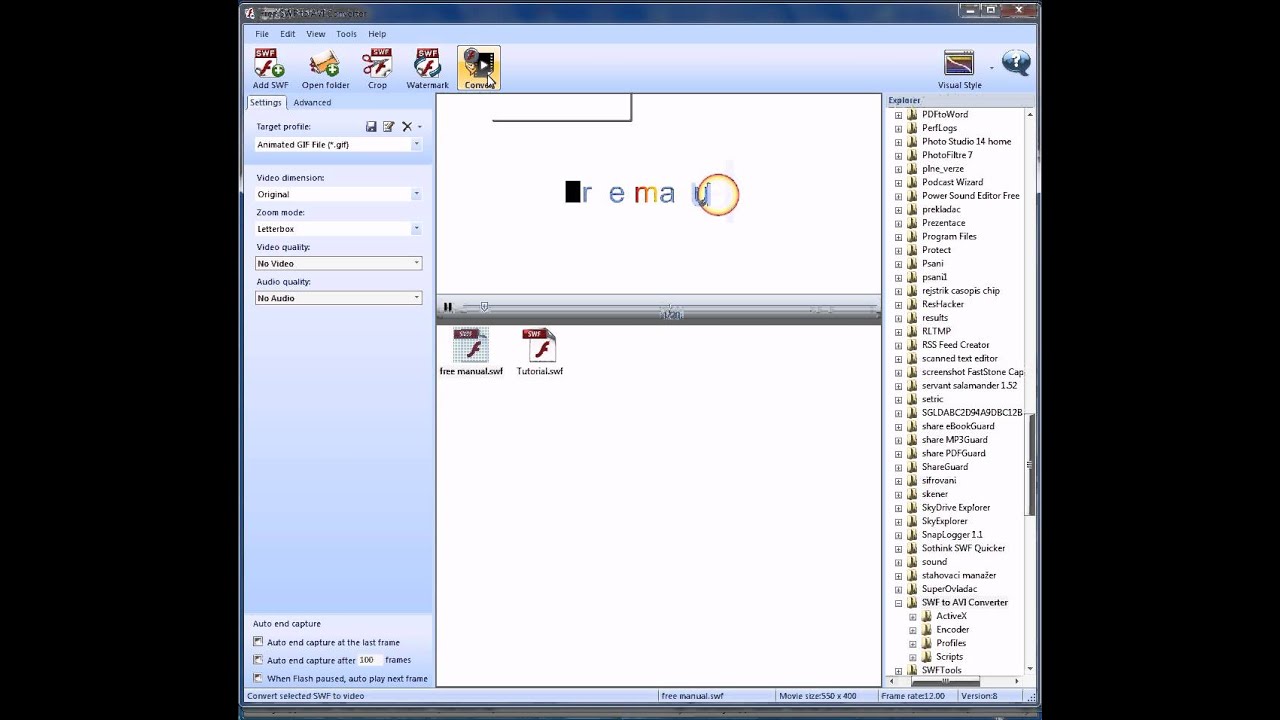Click the Encoder subfolder icon
The height and width of the screenshot is (720, 1280).
pos(926,630)
